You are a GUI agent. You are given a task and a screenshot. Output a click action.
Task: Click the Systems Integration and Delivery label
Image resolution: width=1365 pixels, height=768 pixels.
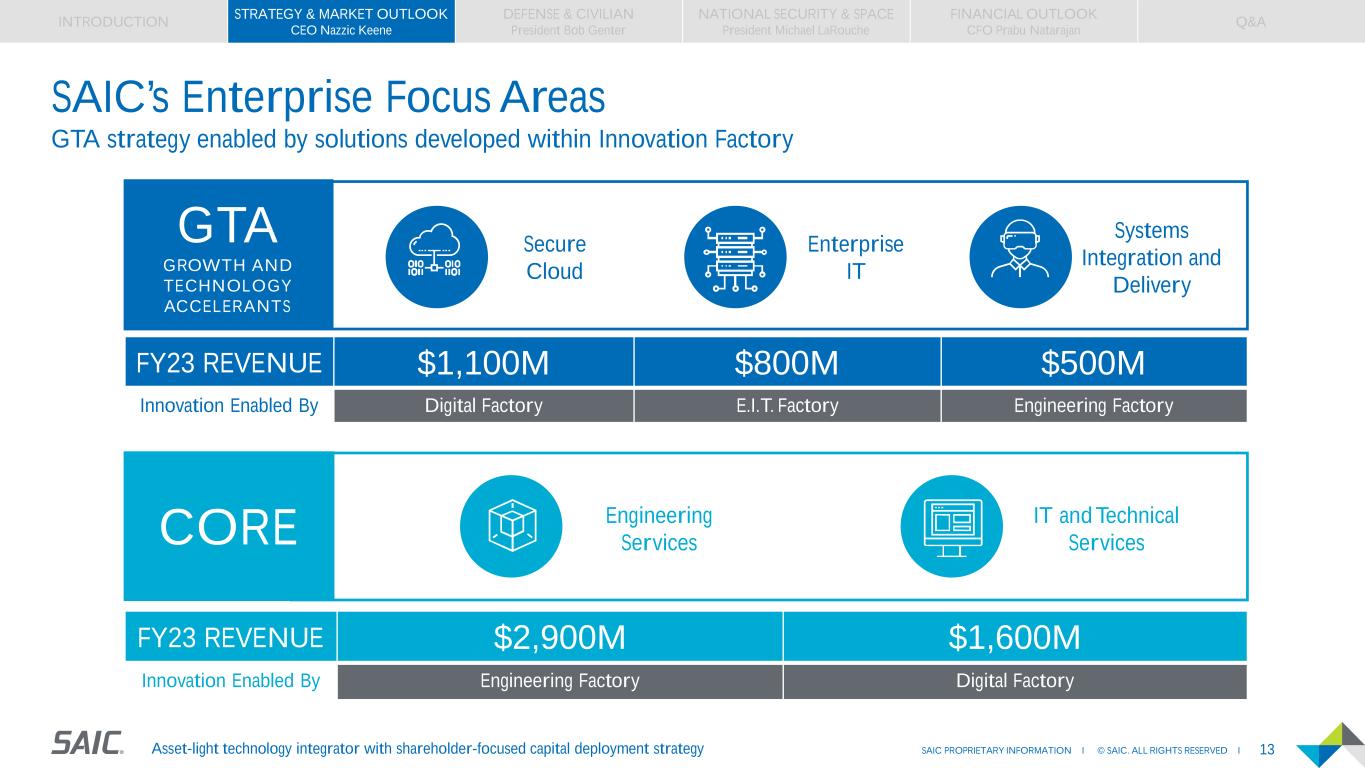click(1151, 258)
